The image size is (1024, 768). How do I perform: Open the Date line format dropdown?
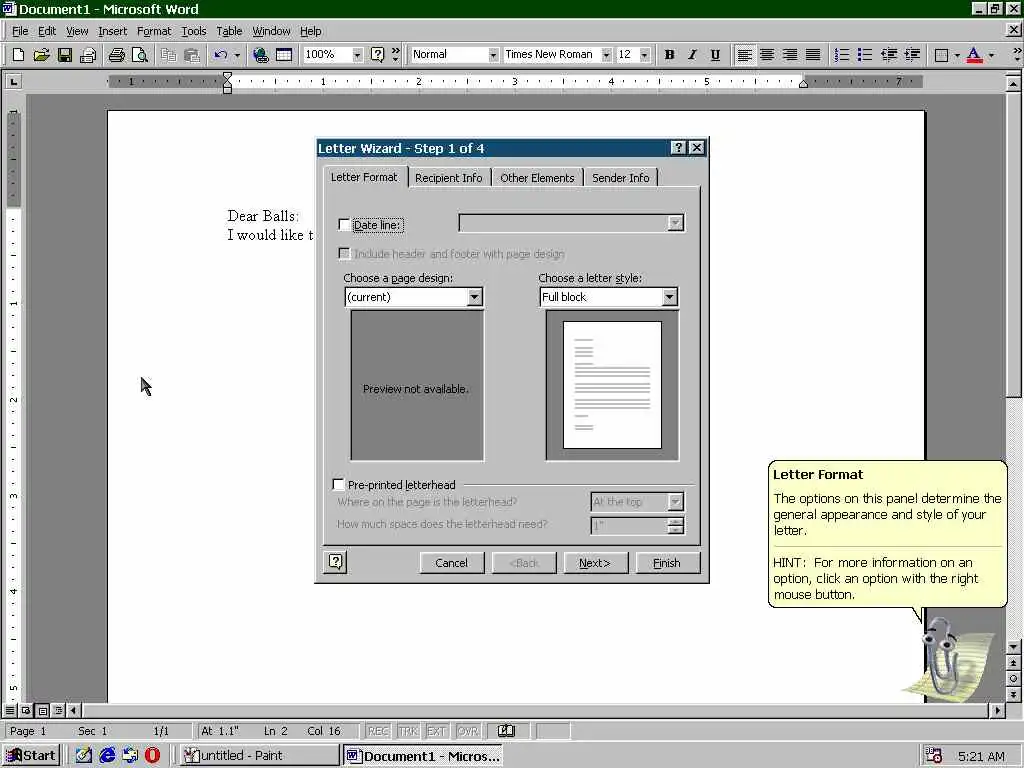tap(675, 223)
